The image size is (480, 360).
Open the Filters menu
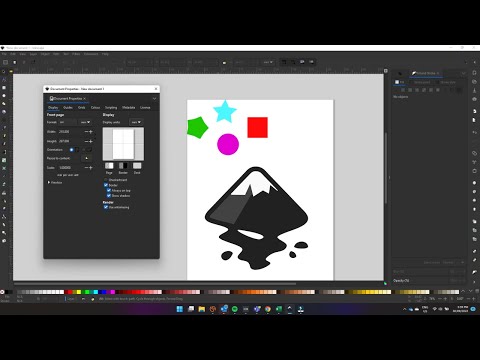(76, 54)
